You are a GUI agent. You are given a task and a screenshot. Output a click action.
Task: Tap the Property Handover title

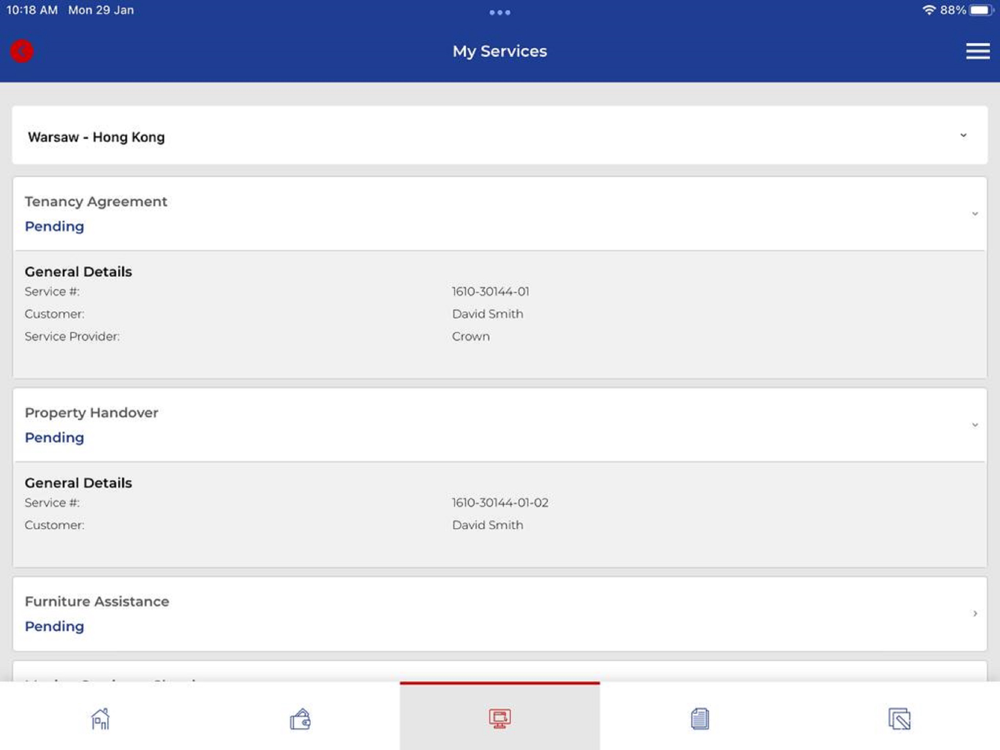[x=91, y=413]
